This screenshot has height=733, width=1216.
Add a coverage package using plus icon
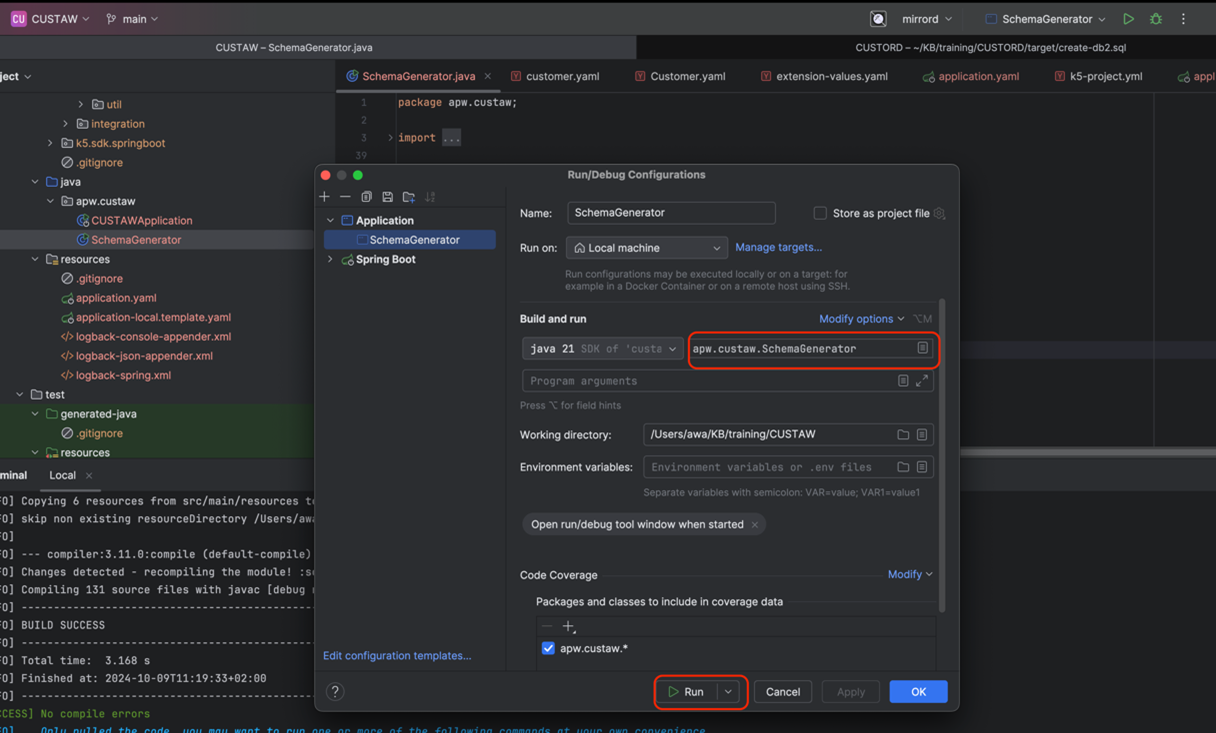tap(568, 626)
